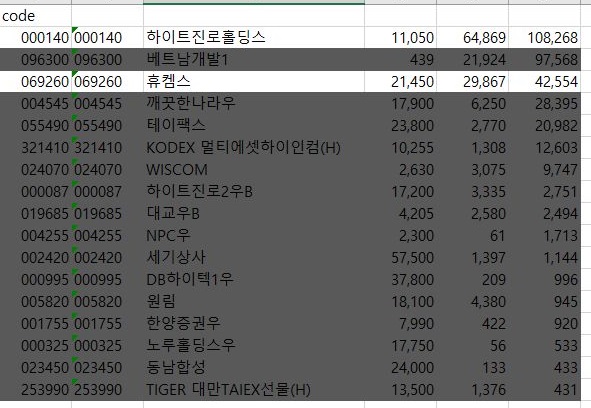Select the cell reading NPC우
591x408 pixels.
click(254, 235)
